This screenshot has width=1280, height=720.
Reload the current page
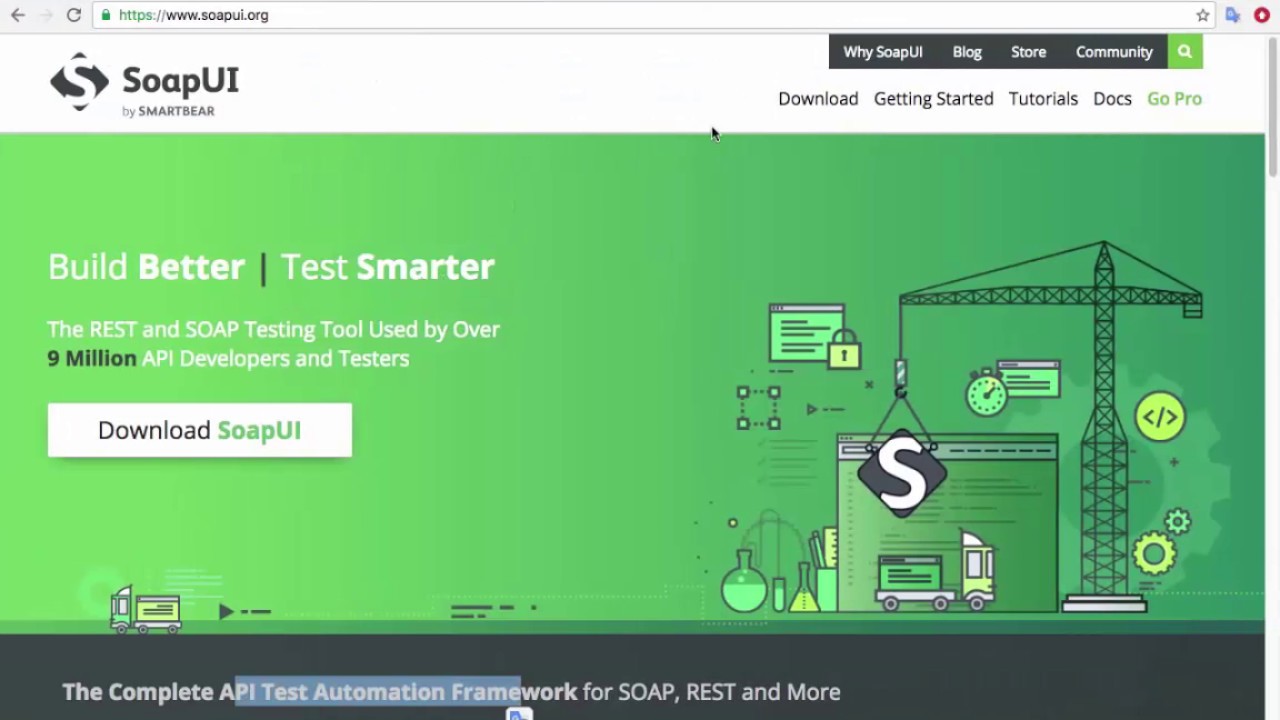(73, 15)
